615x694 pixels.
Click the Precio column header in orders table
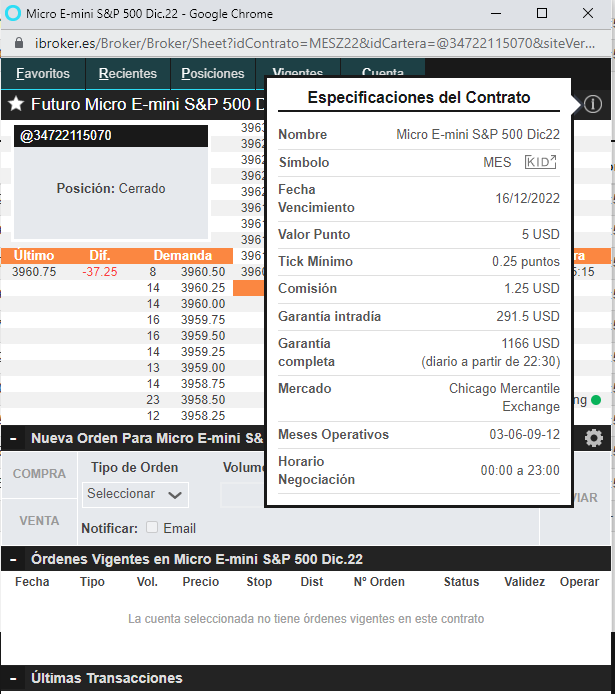pos(200,582)
